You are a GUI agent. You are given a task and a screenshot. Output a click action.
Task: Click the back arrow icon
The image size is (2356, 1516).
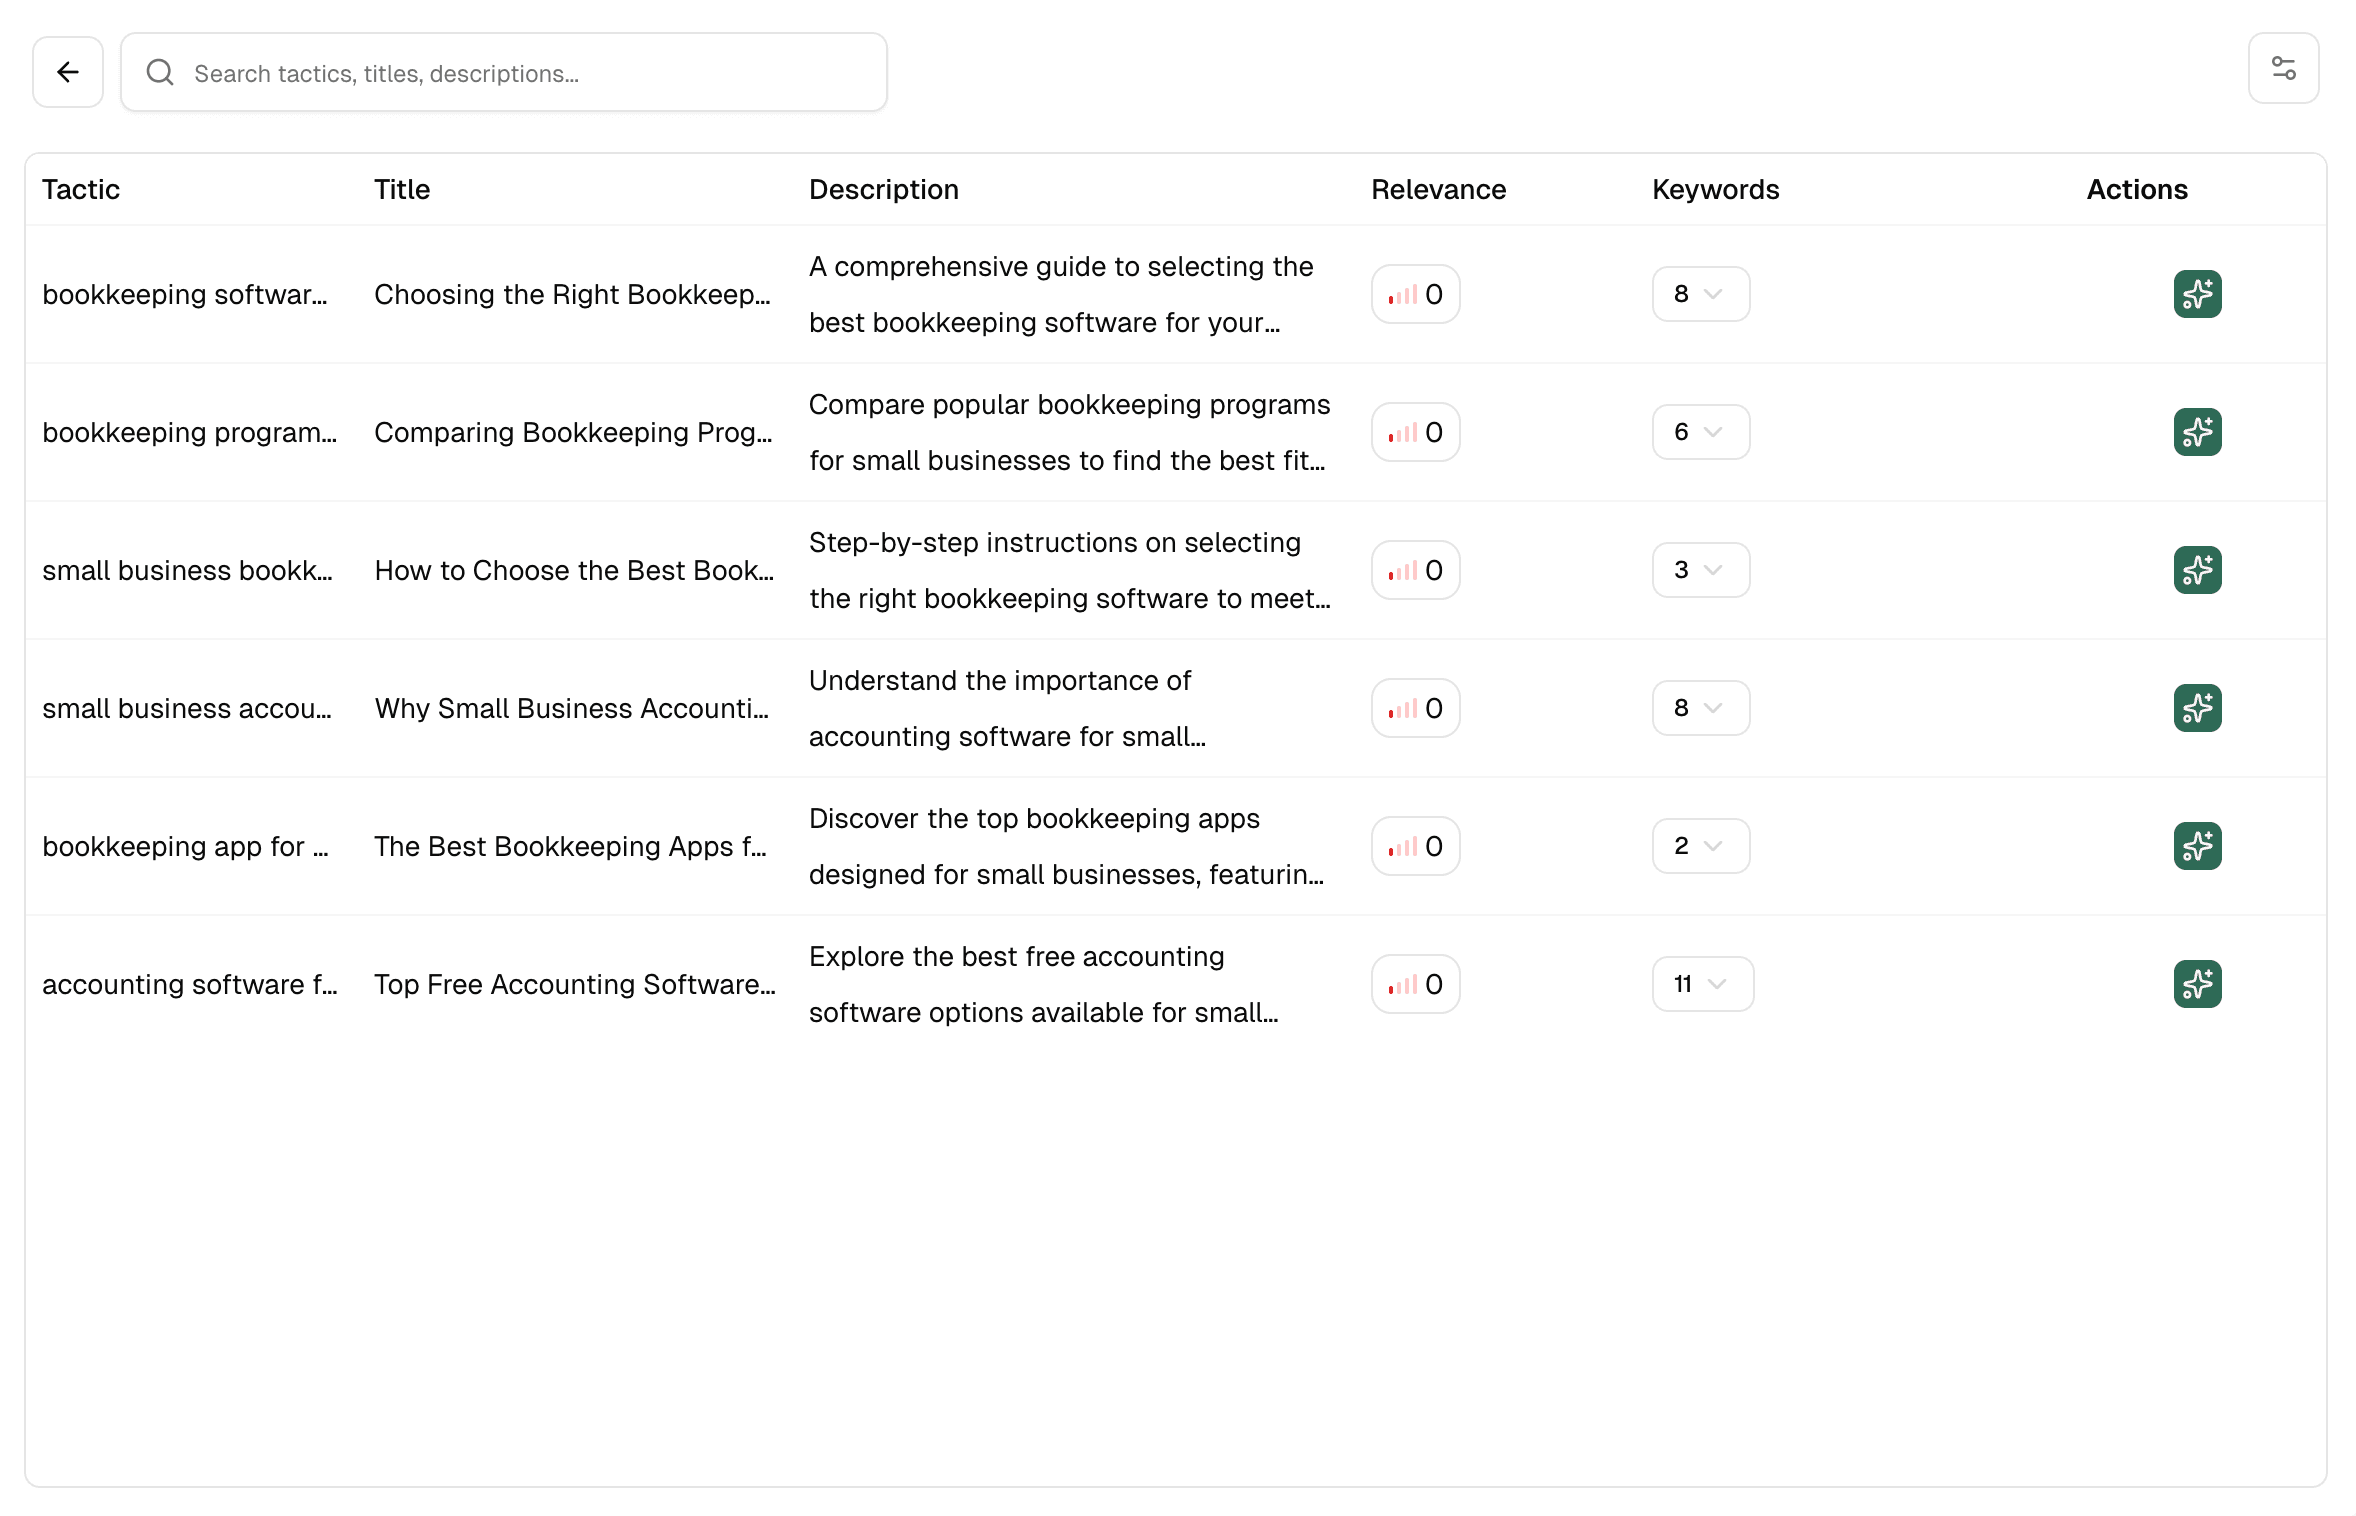click(x=67, y=71)
